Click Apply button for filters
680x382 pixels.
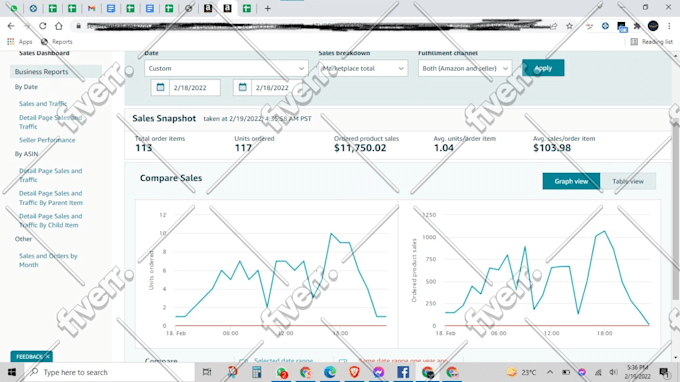pos(543,68)
